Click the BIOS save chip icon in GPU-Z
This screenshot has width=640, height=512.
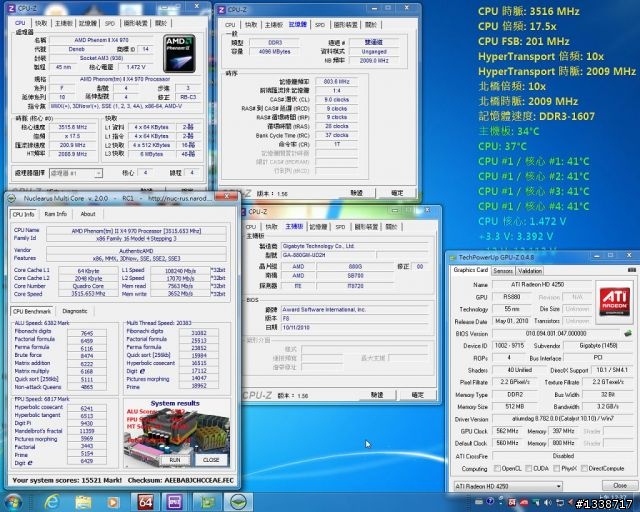tap(628, 334)
